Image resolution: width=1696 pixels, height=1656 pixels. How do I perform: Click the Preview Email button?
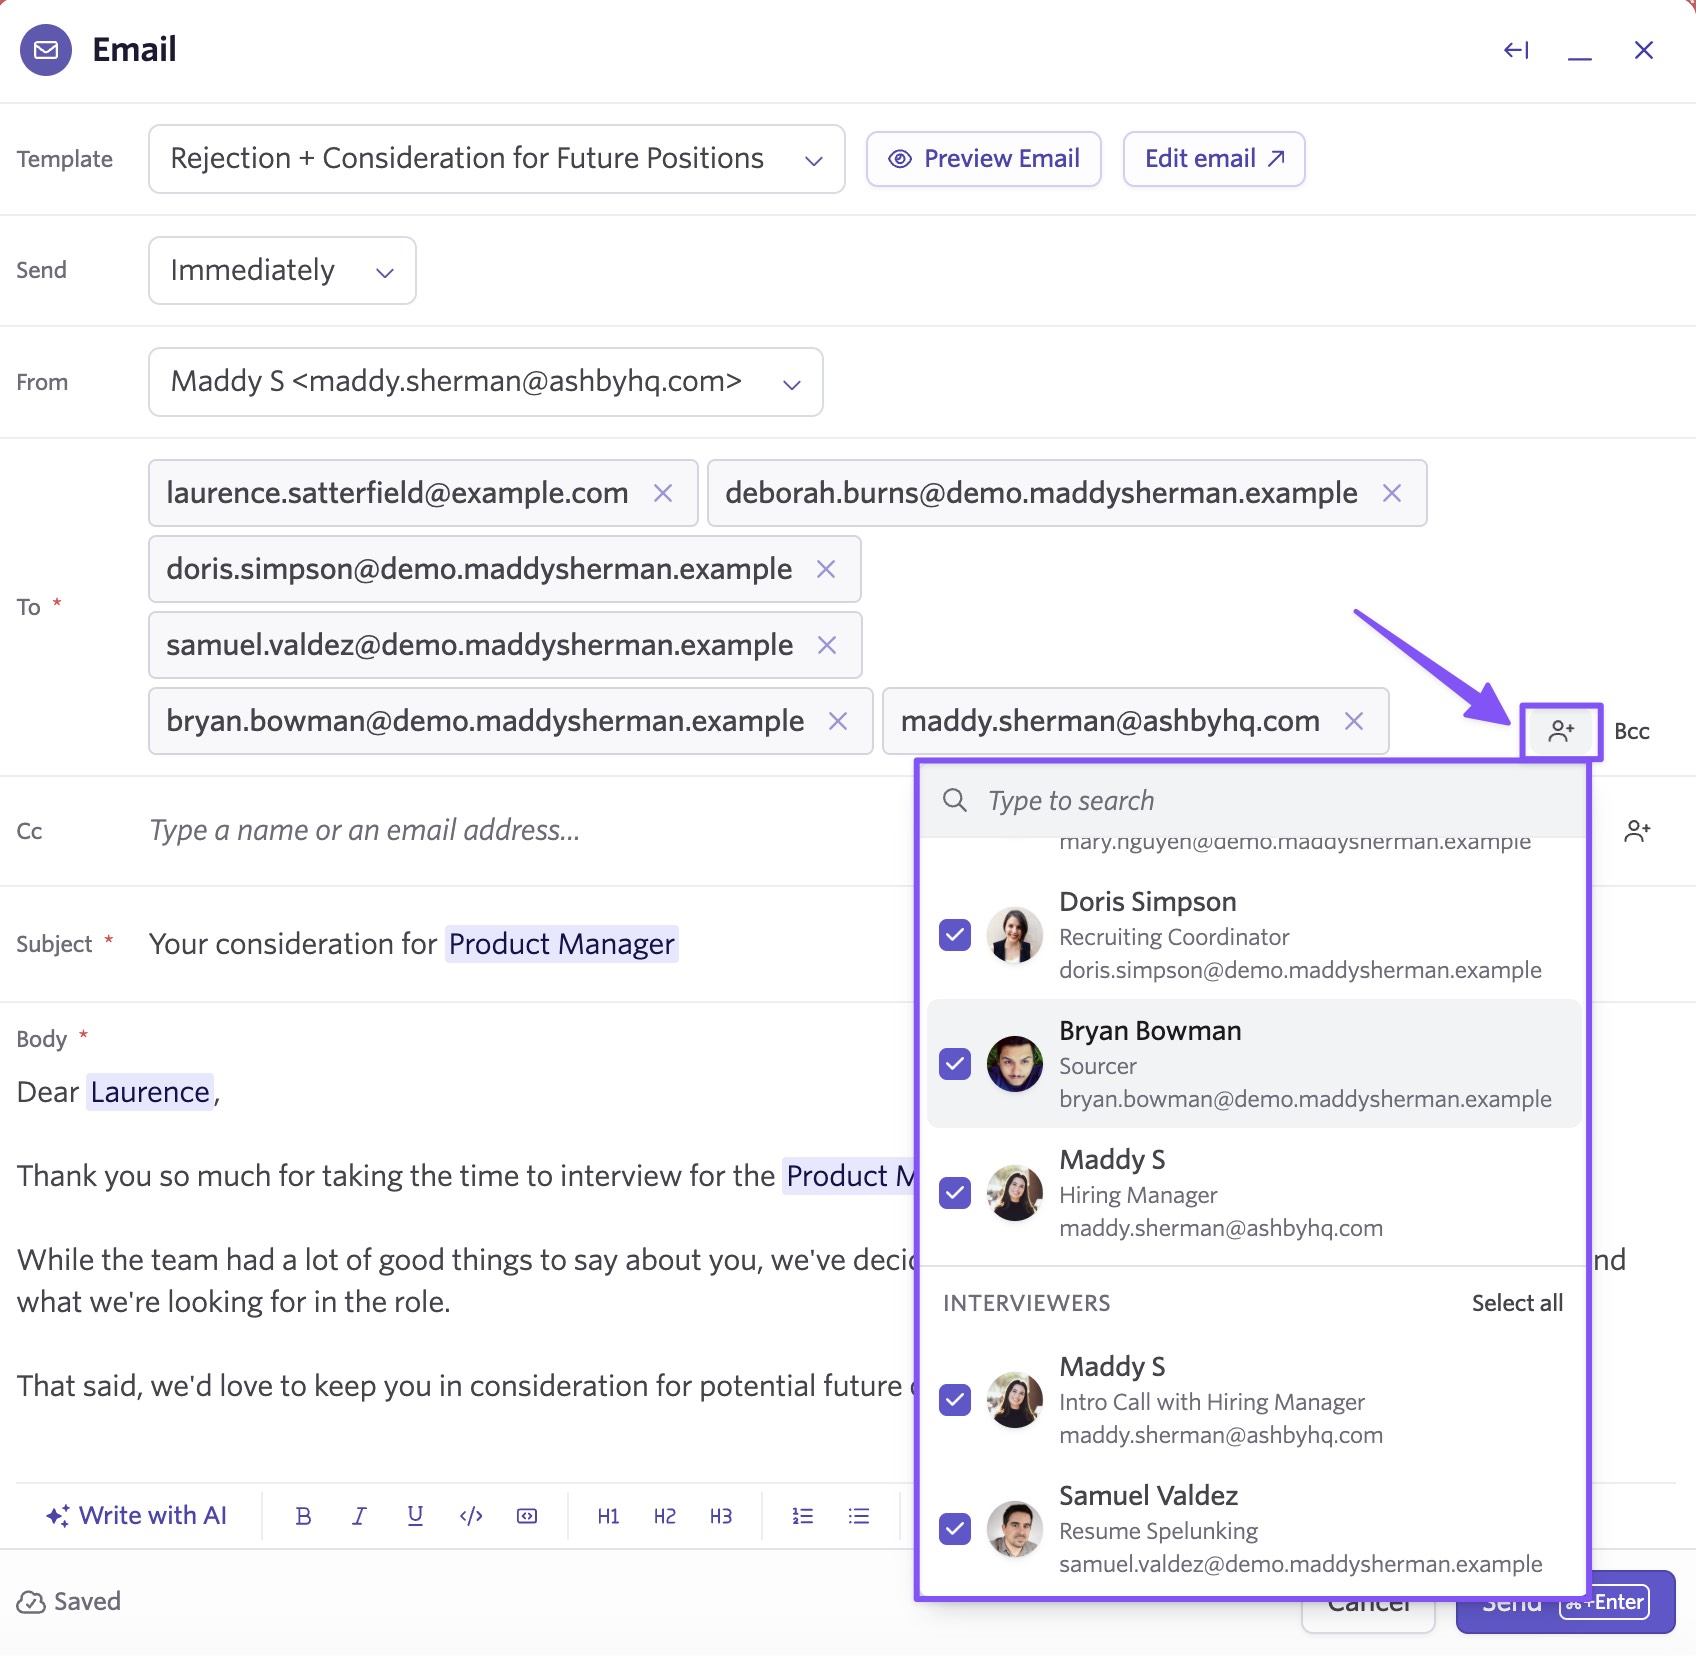point(984,159)
